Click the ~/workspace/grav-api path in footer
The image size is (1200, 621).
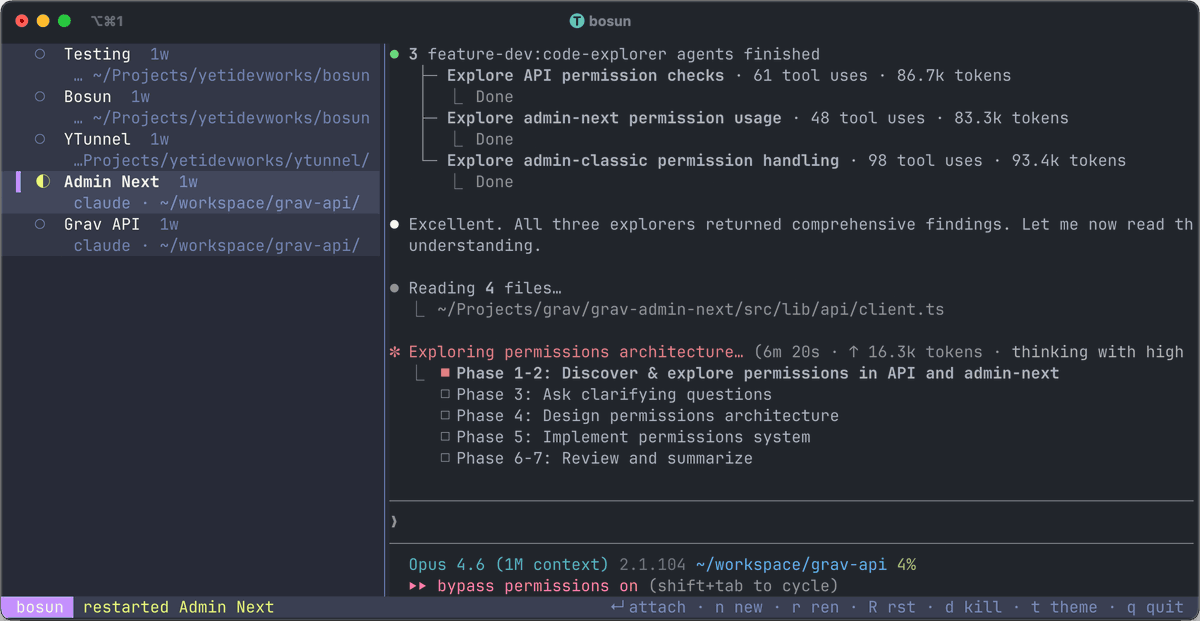coord(791,565)
